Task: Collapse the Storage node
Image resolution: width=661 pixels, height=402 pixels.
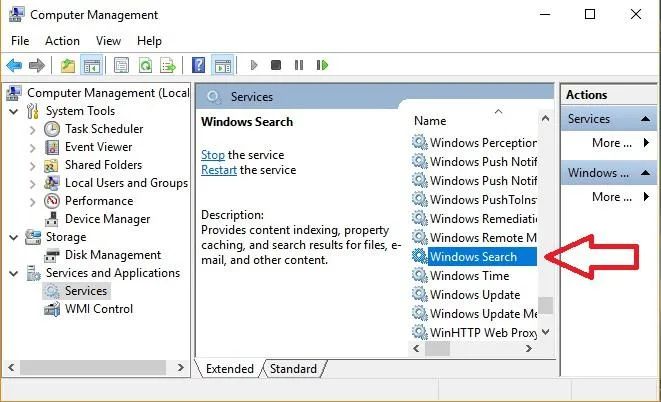Action: [14, 238]
